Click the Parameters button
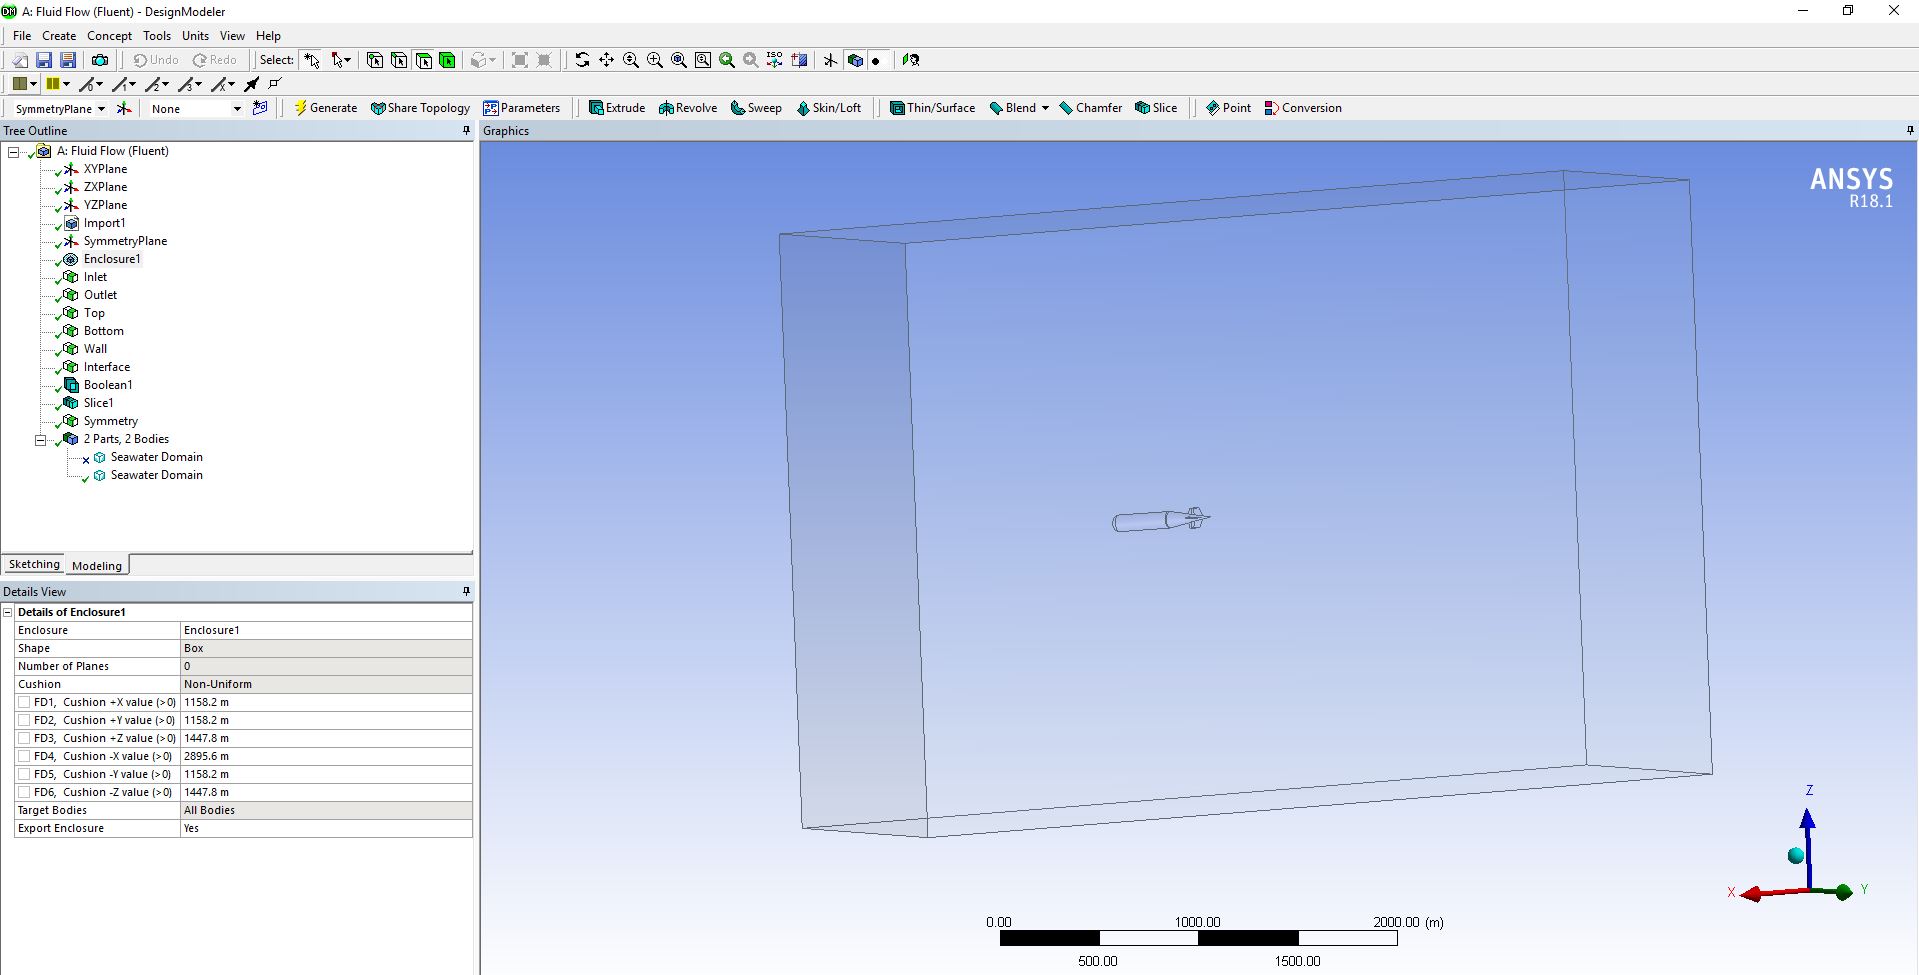 pyautogui.click(x=523, y=108)
